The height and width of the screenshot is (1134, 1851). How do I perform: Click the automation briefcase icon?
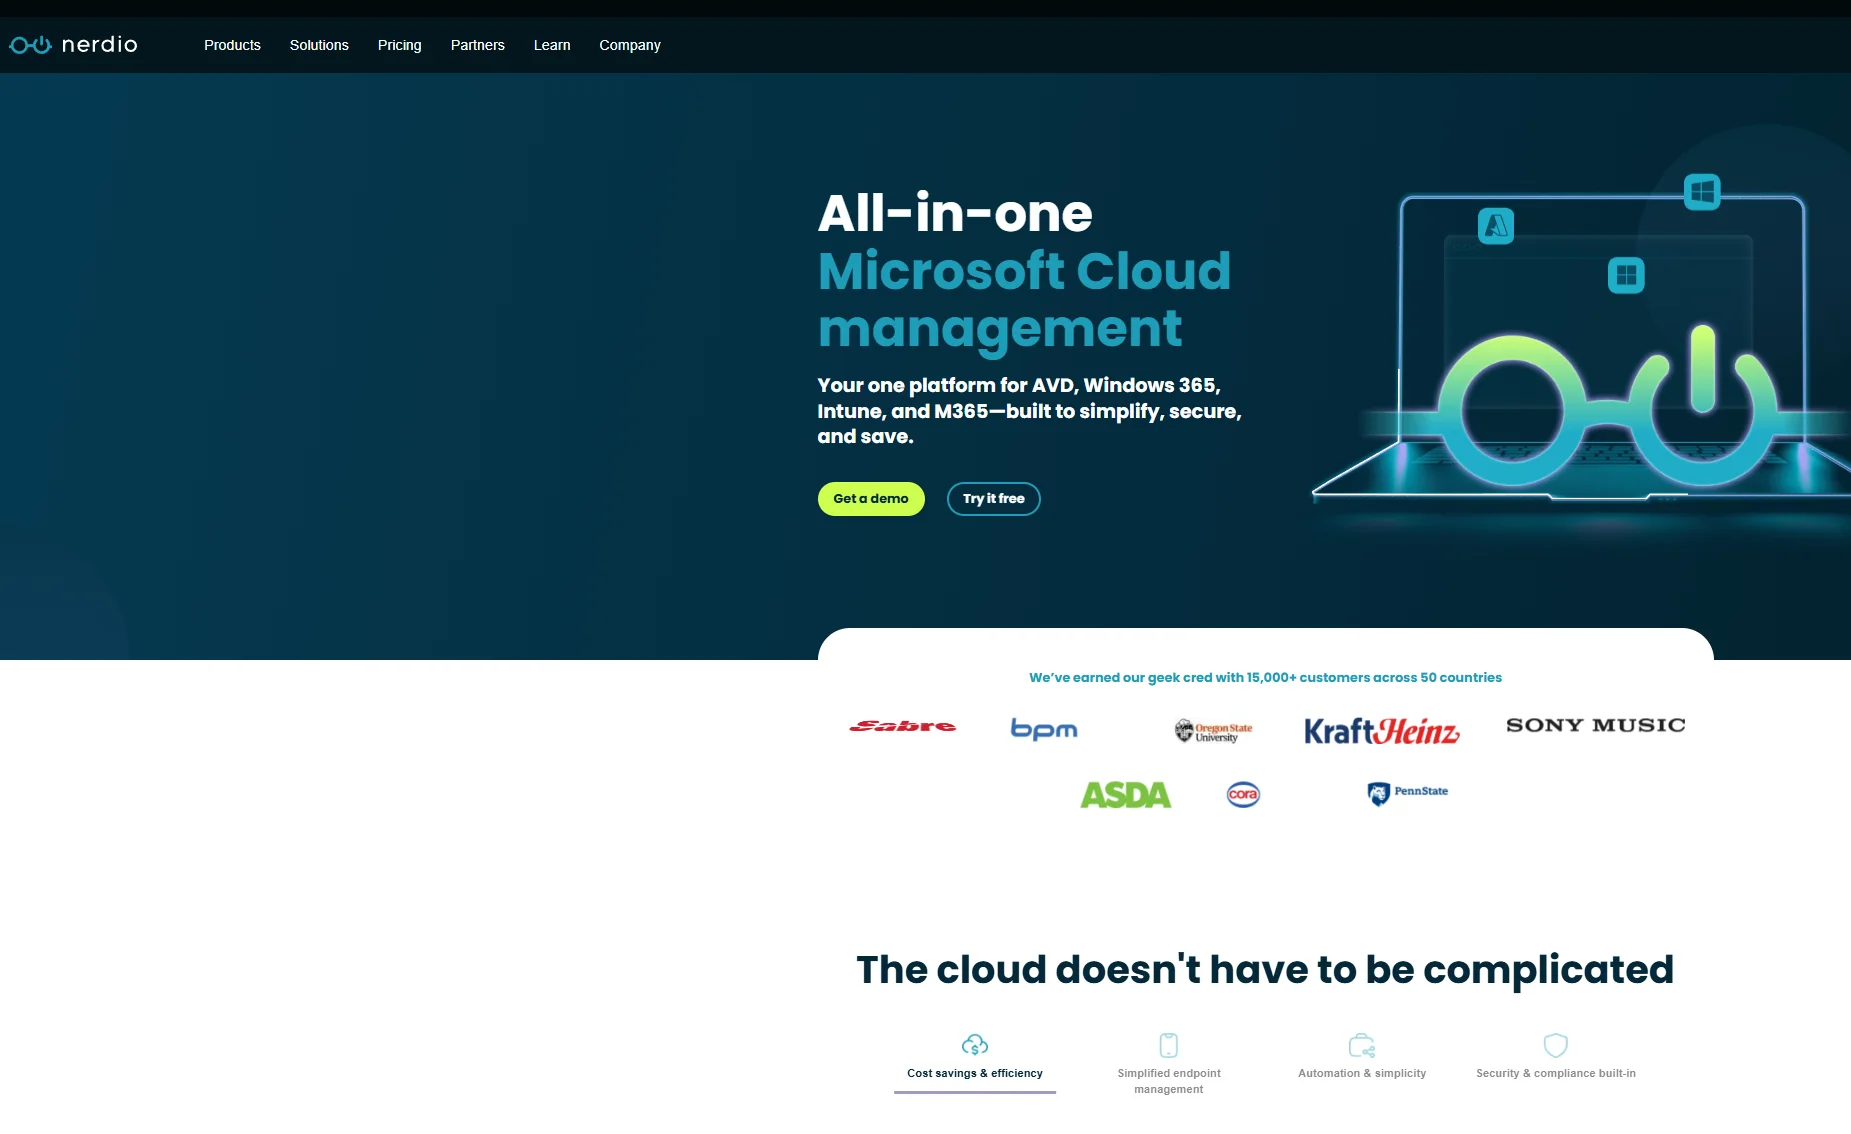click(x=1361, y=1045)
